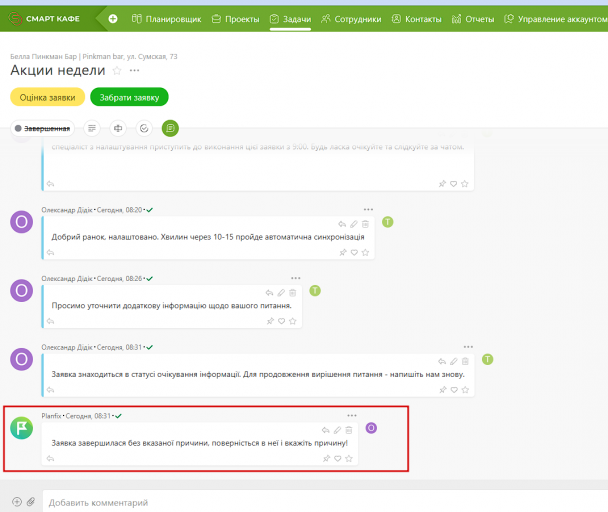Open the Отчеты tab
The height and width of the screenshot is (512, 608).
(473, 19)
